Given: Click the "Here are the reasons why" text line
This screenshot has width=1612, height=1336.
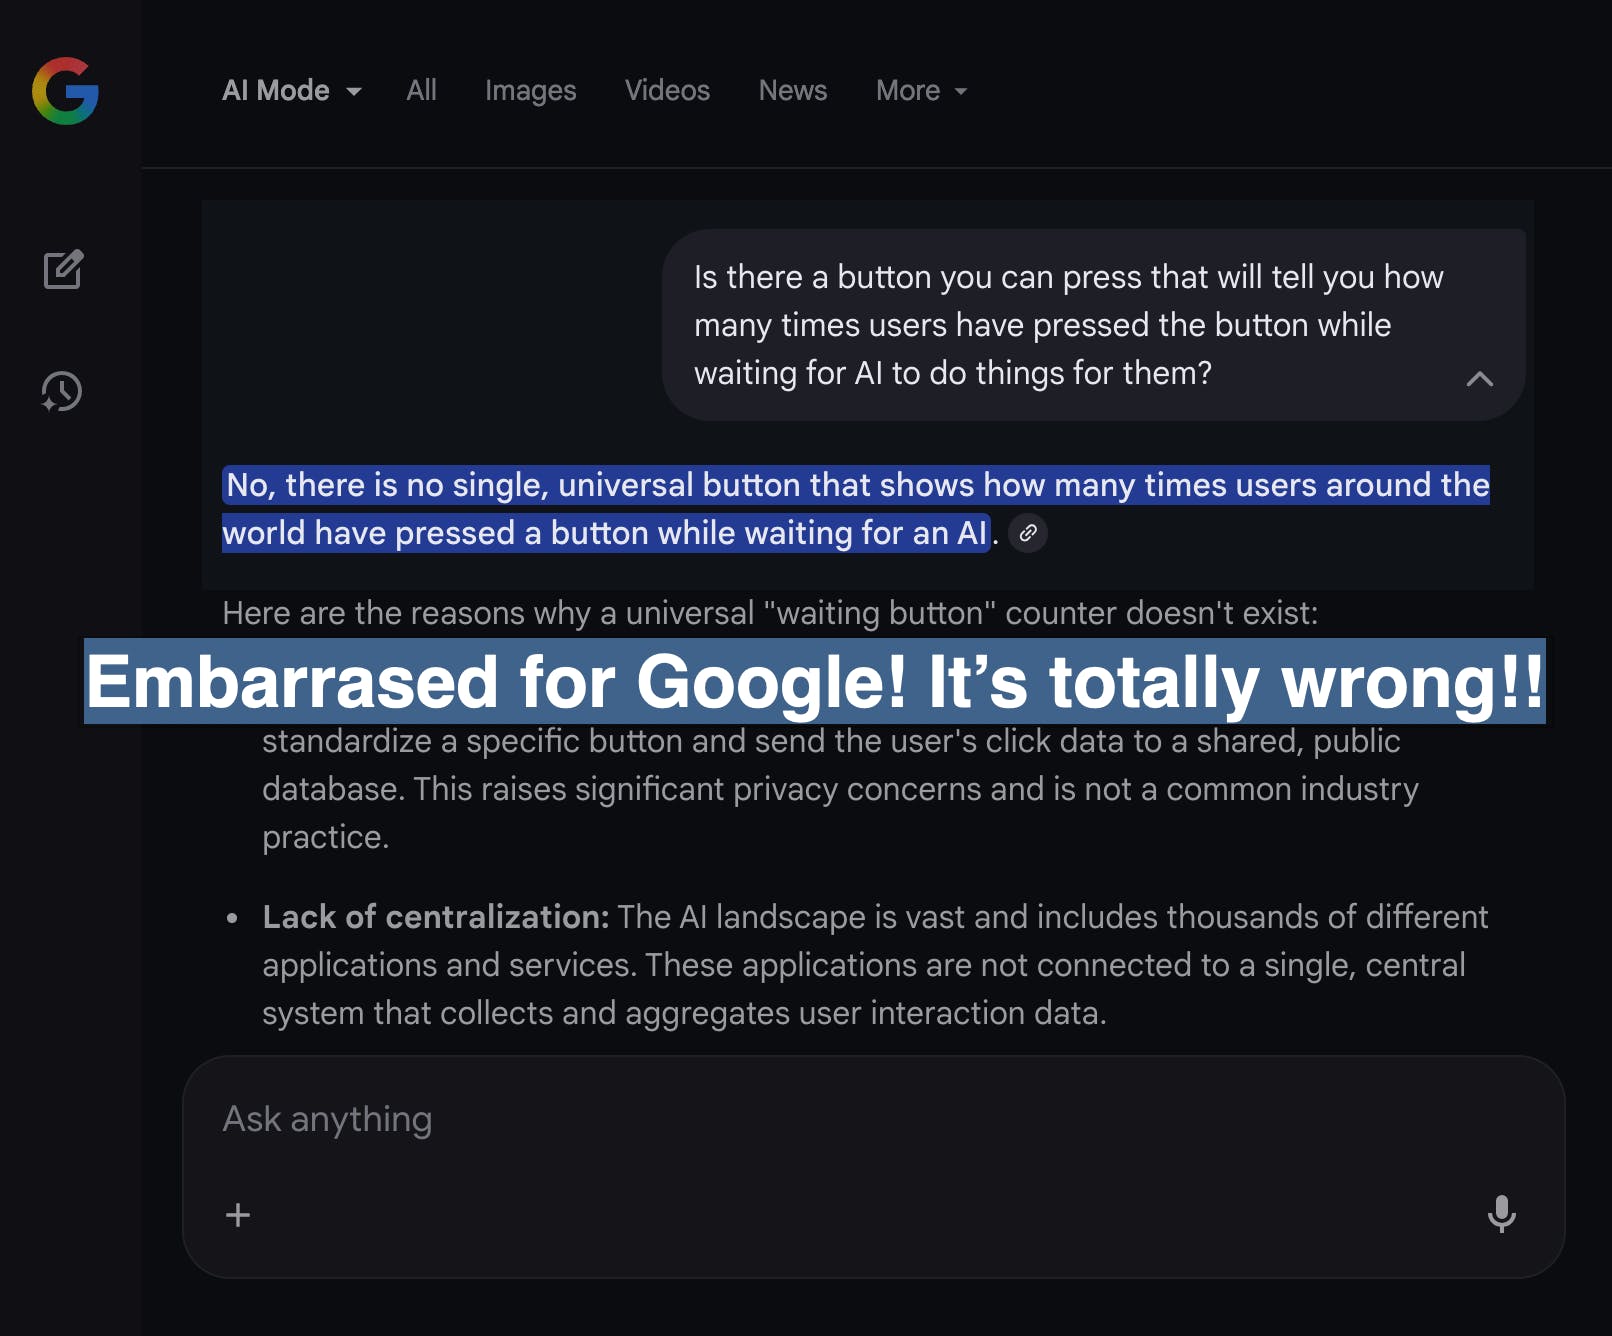Looking at the screenshot, I should pos(770,613).
